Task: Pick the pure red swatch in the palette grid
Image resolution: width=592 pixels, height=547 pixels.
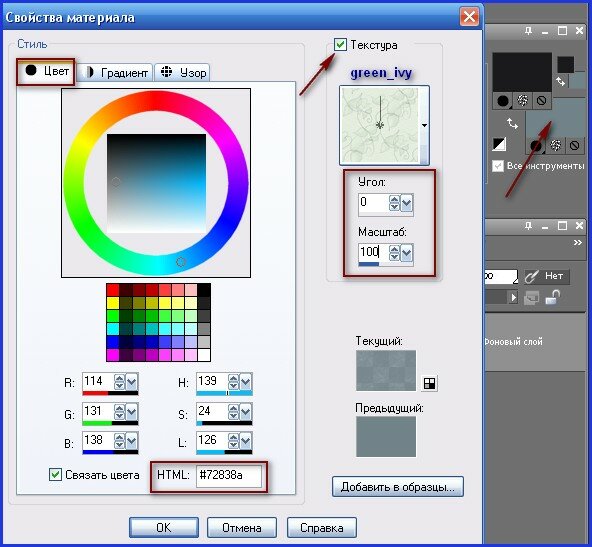Action: click(x=113, y=290)
